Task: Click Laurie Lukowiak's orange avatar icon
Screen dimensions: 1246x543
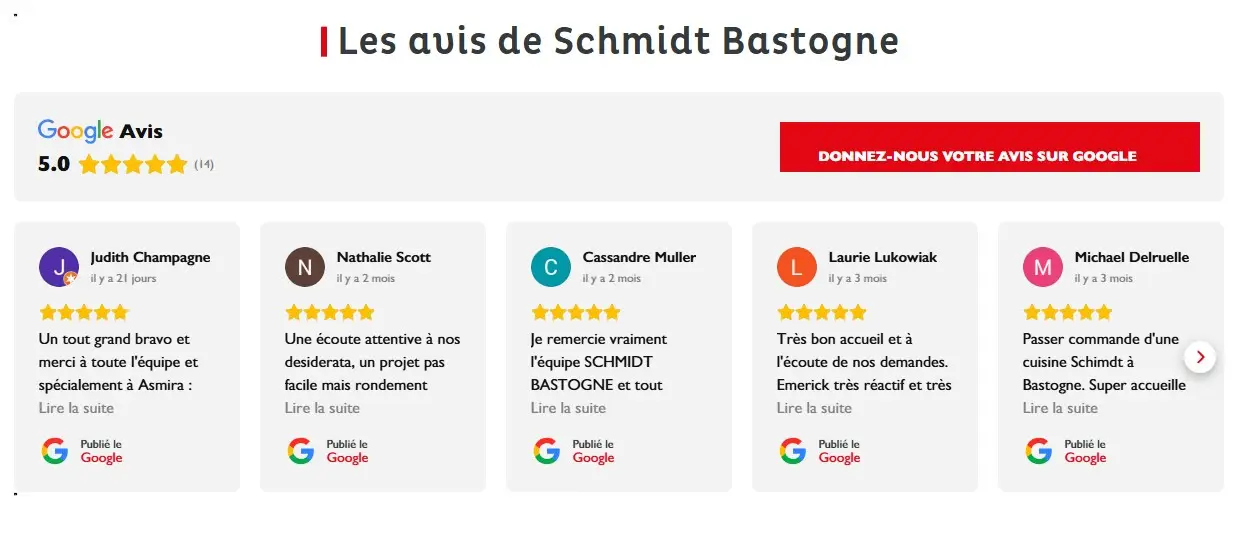Action: pos(797,267)
